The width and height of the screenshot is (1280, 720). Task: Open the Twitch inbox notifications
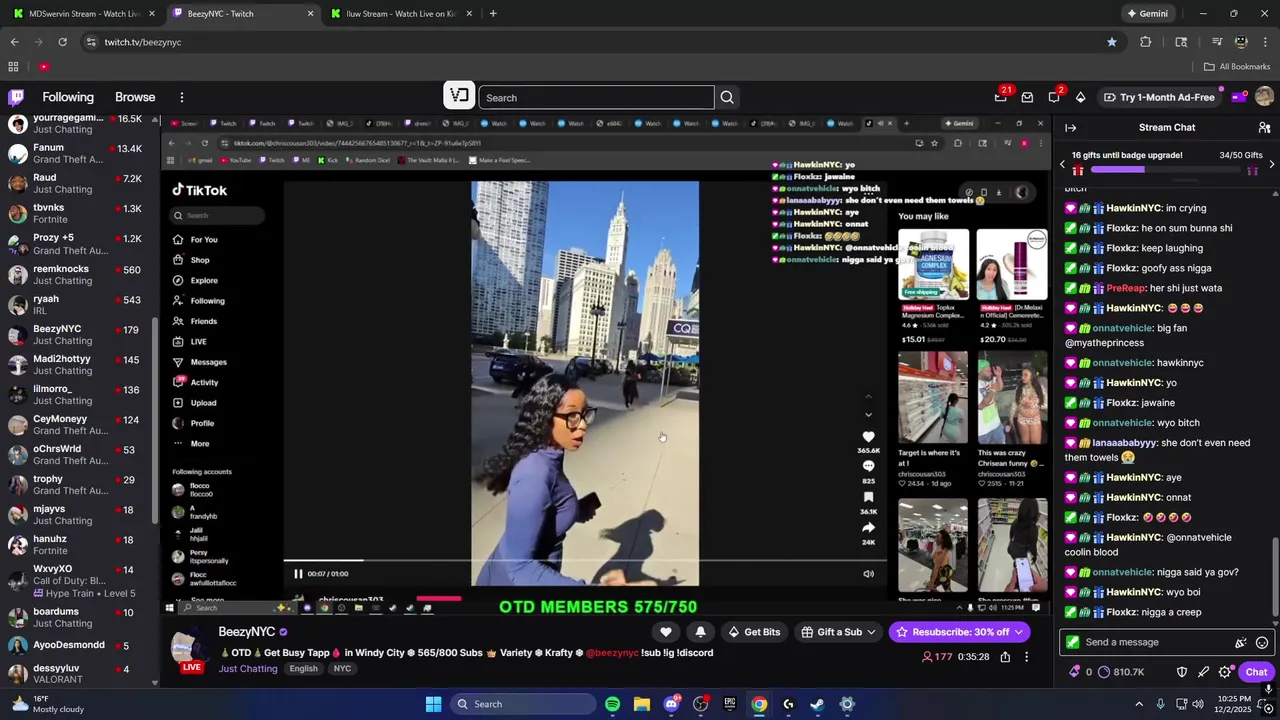tap(1027, 97)
